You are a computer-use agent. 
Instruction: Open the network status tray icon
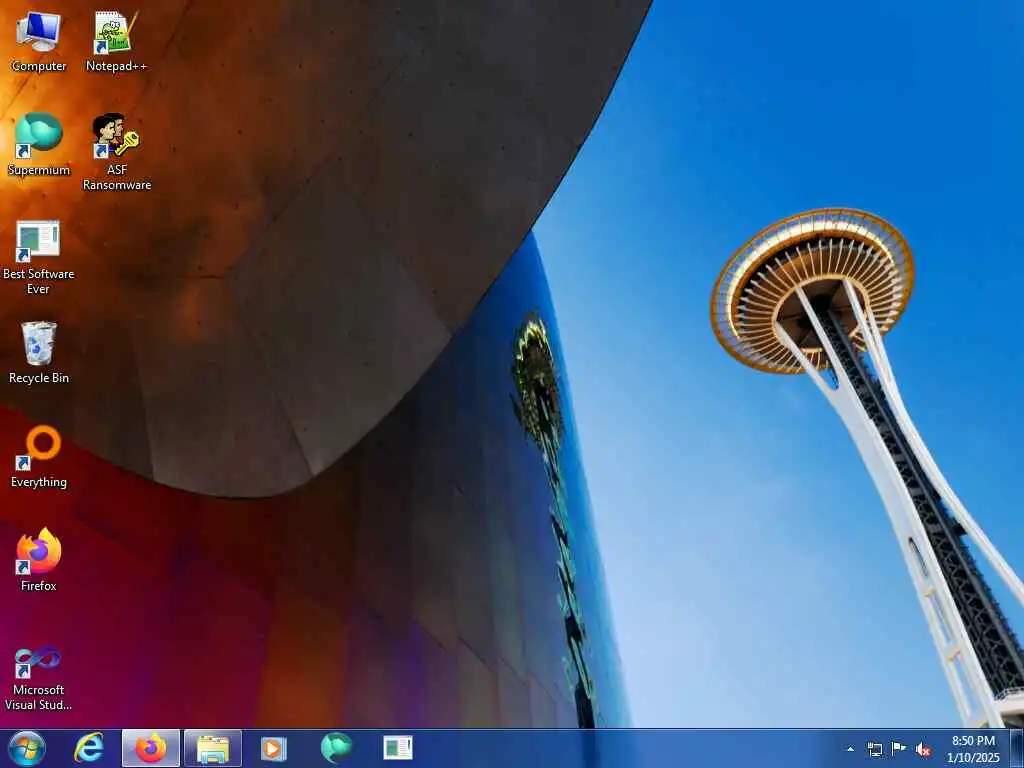pos(874,749)
